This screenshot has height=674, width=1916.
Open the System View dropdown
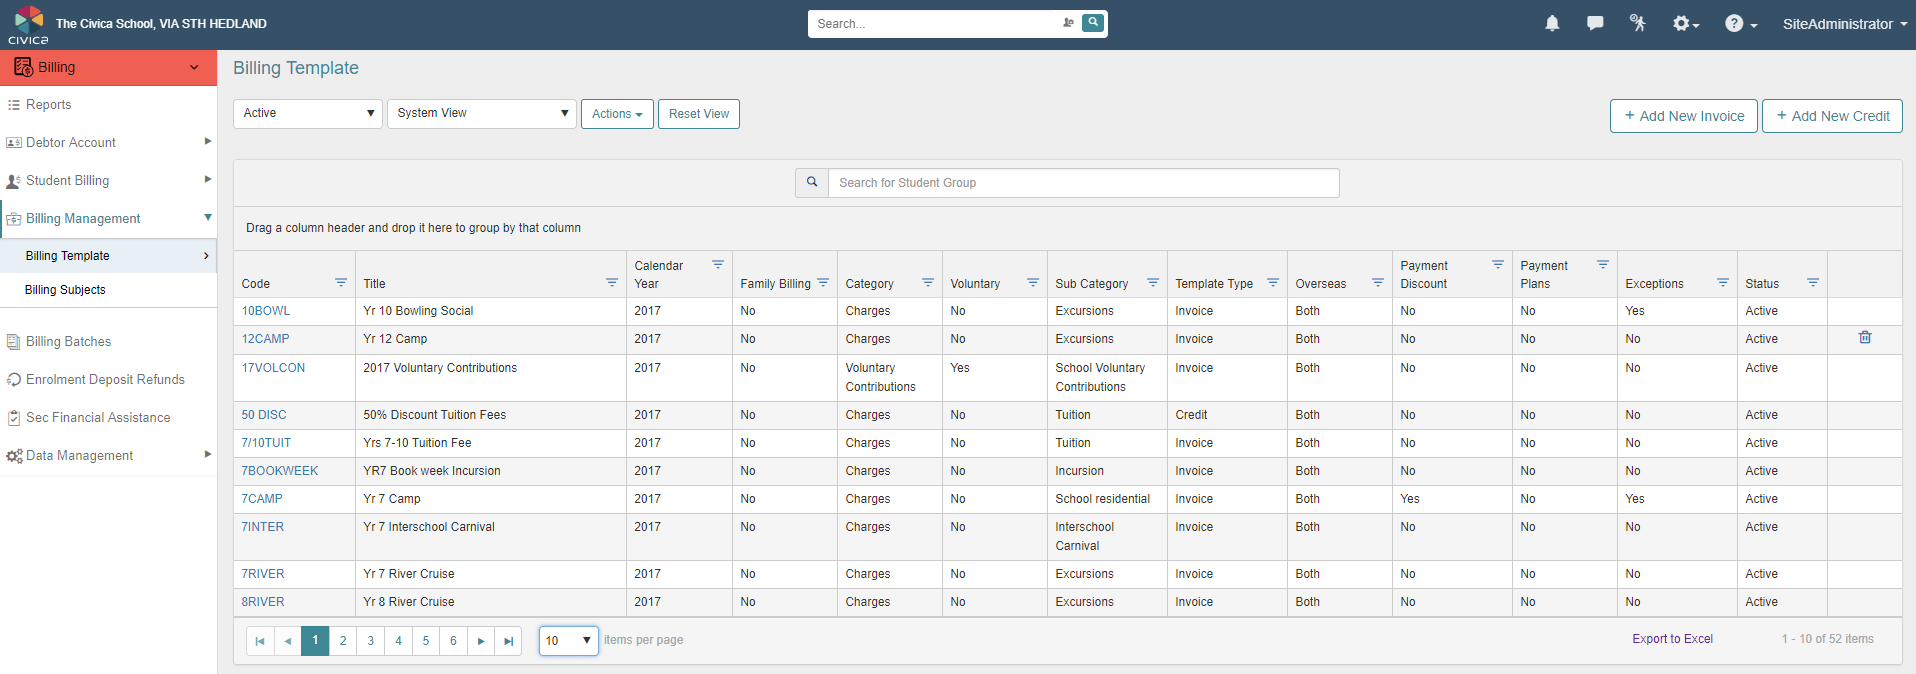click(482, 113)
